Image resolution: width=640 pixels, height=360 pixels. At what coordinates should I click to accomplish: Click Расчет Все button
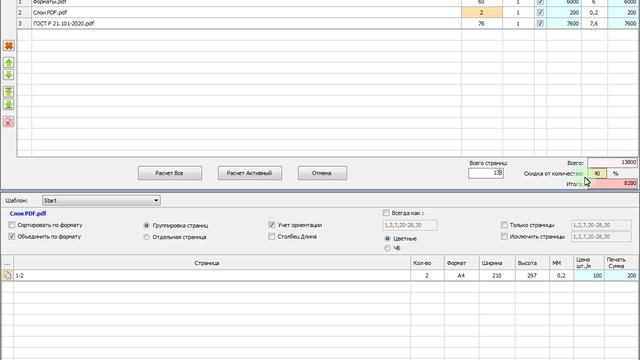(x=170, y=173)
